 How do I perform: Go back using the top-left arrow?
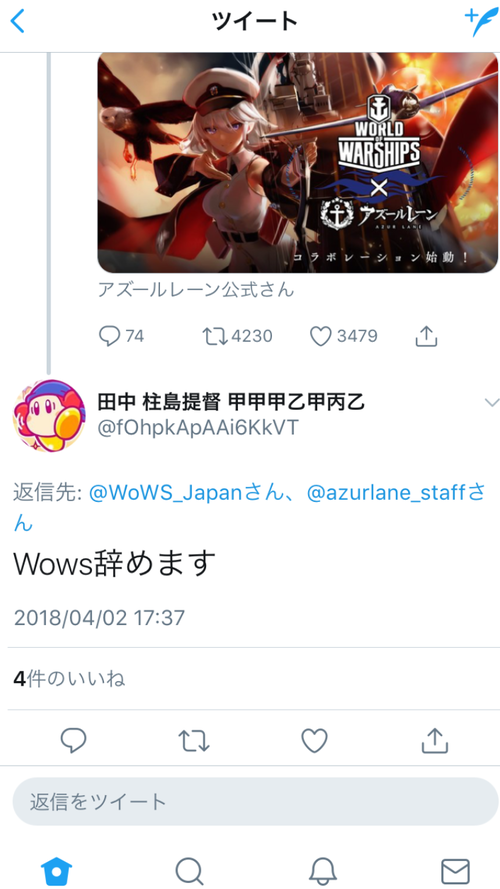tap(18, 22)
